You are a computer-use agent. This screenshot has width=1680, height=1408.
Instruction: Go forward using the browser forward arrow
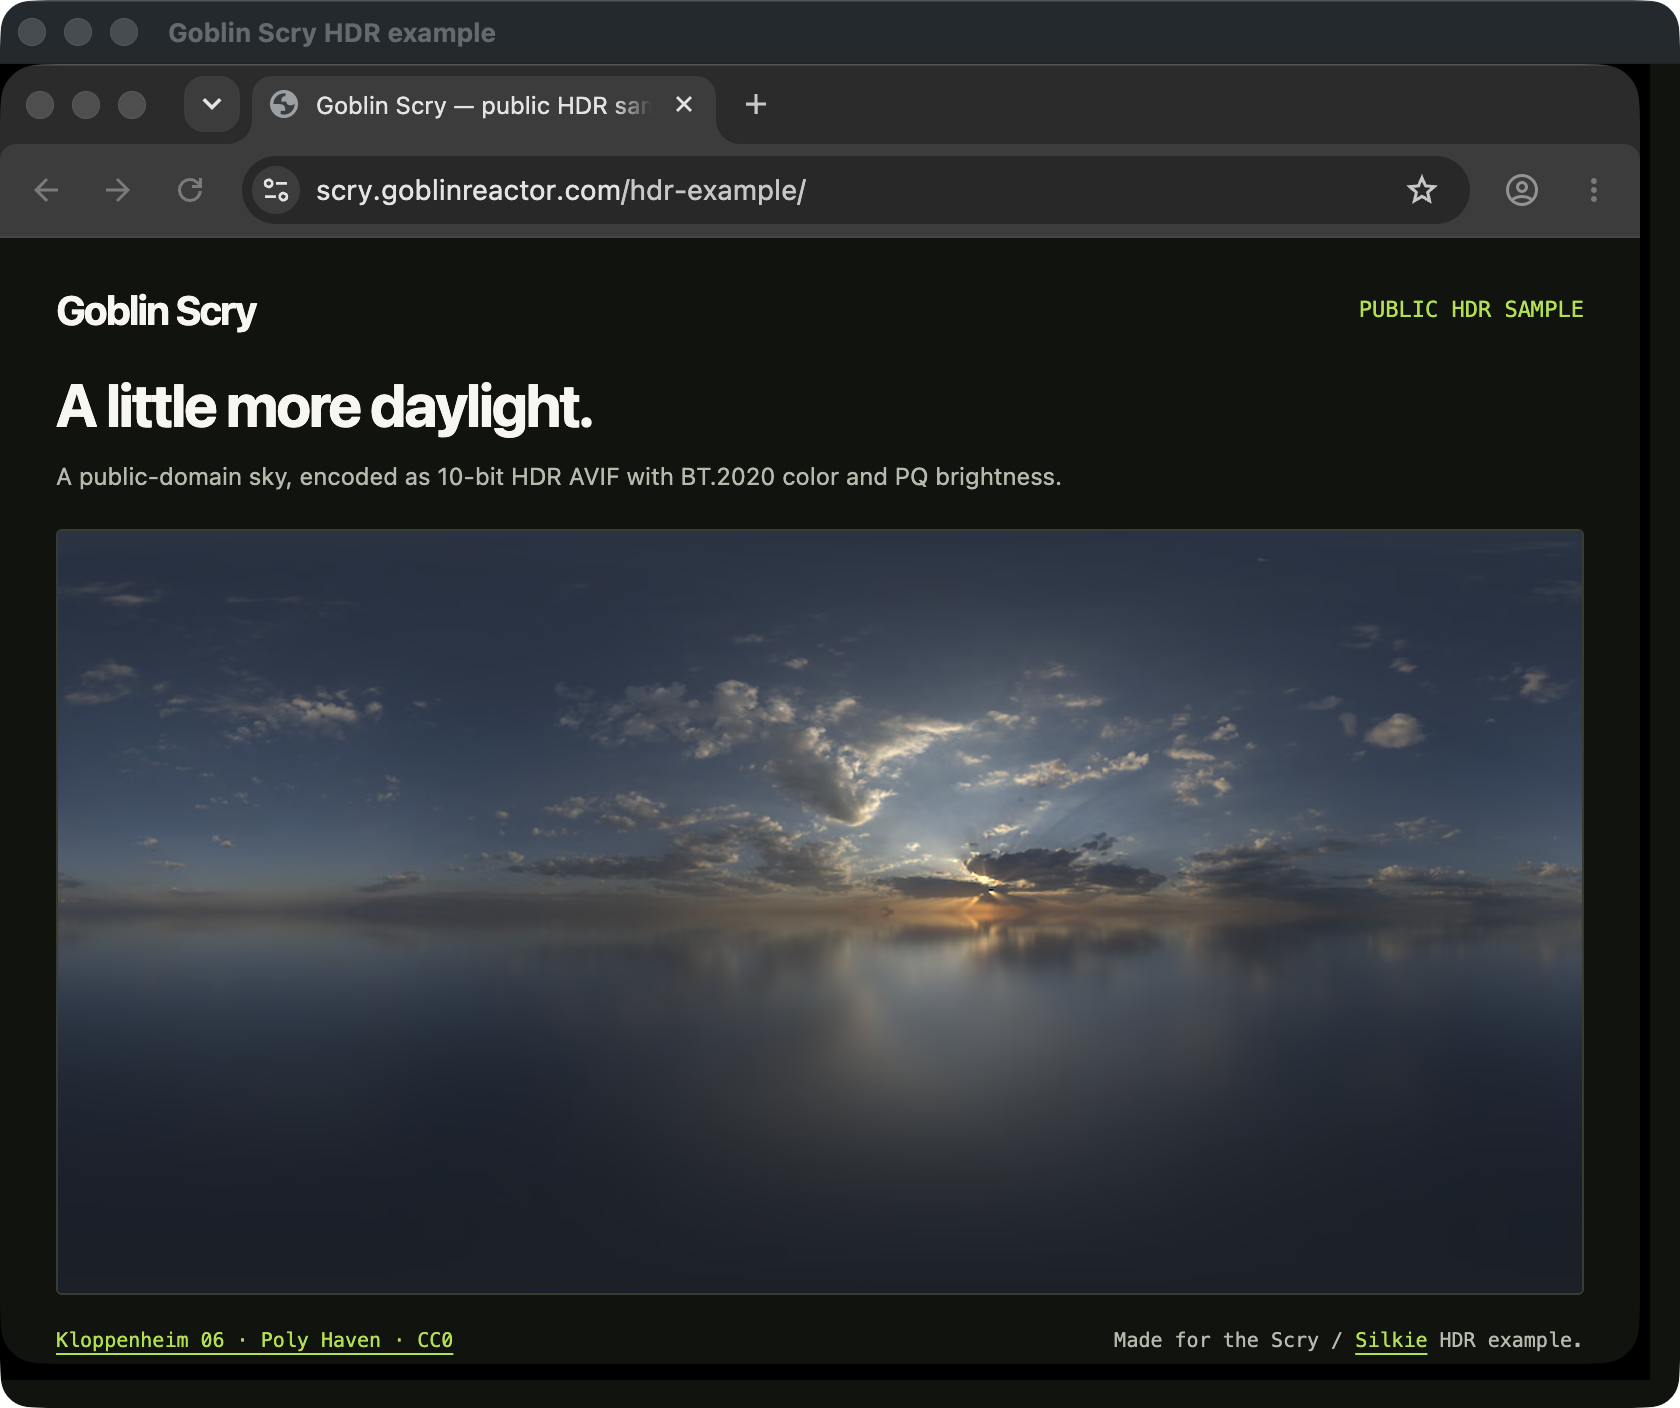(118, 190)
